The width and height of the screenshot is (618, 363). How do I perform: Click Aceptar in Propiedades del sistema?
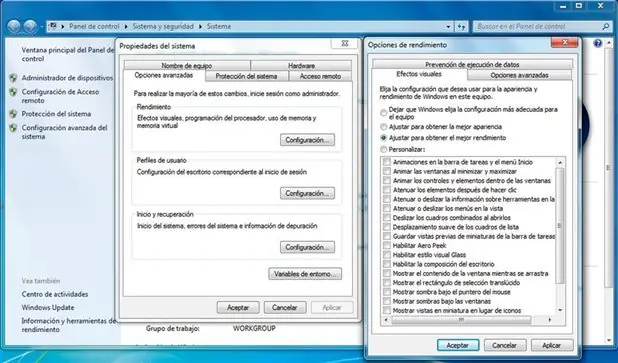(238, 308)
